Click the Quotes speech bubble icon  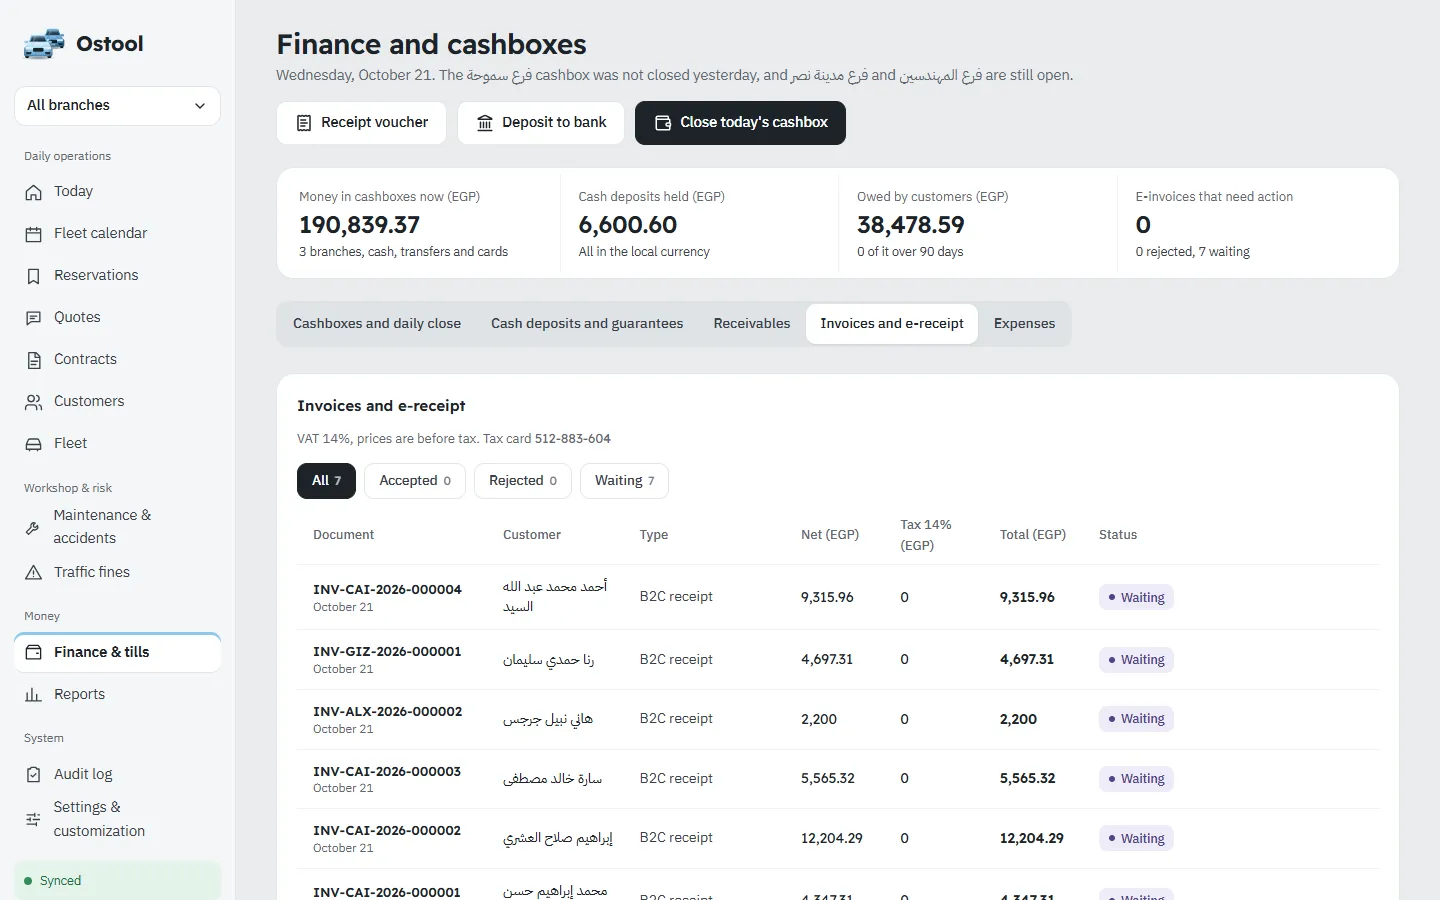pyautogui.click(x=34, y=318)
